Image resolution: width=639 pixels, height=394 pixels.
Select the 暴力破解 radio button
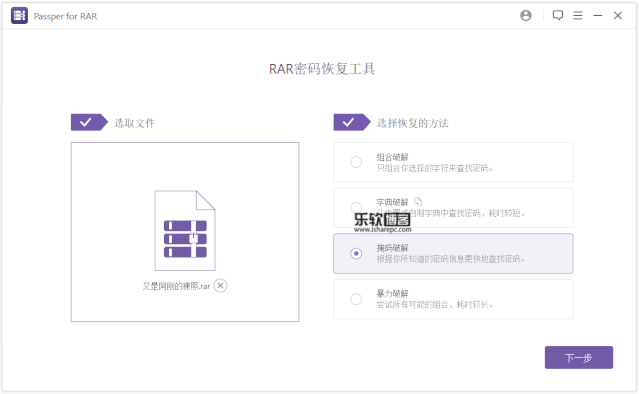click(356, 299)
